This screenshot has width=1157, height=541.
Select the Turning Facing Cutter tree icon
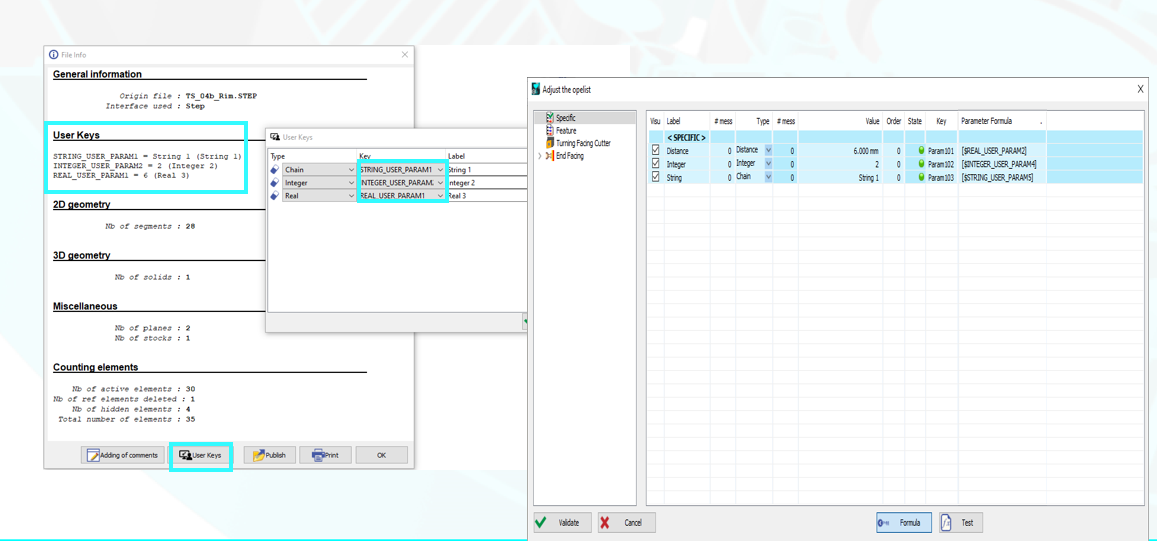click(550, 144)
